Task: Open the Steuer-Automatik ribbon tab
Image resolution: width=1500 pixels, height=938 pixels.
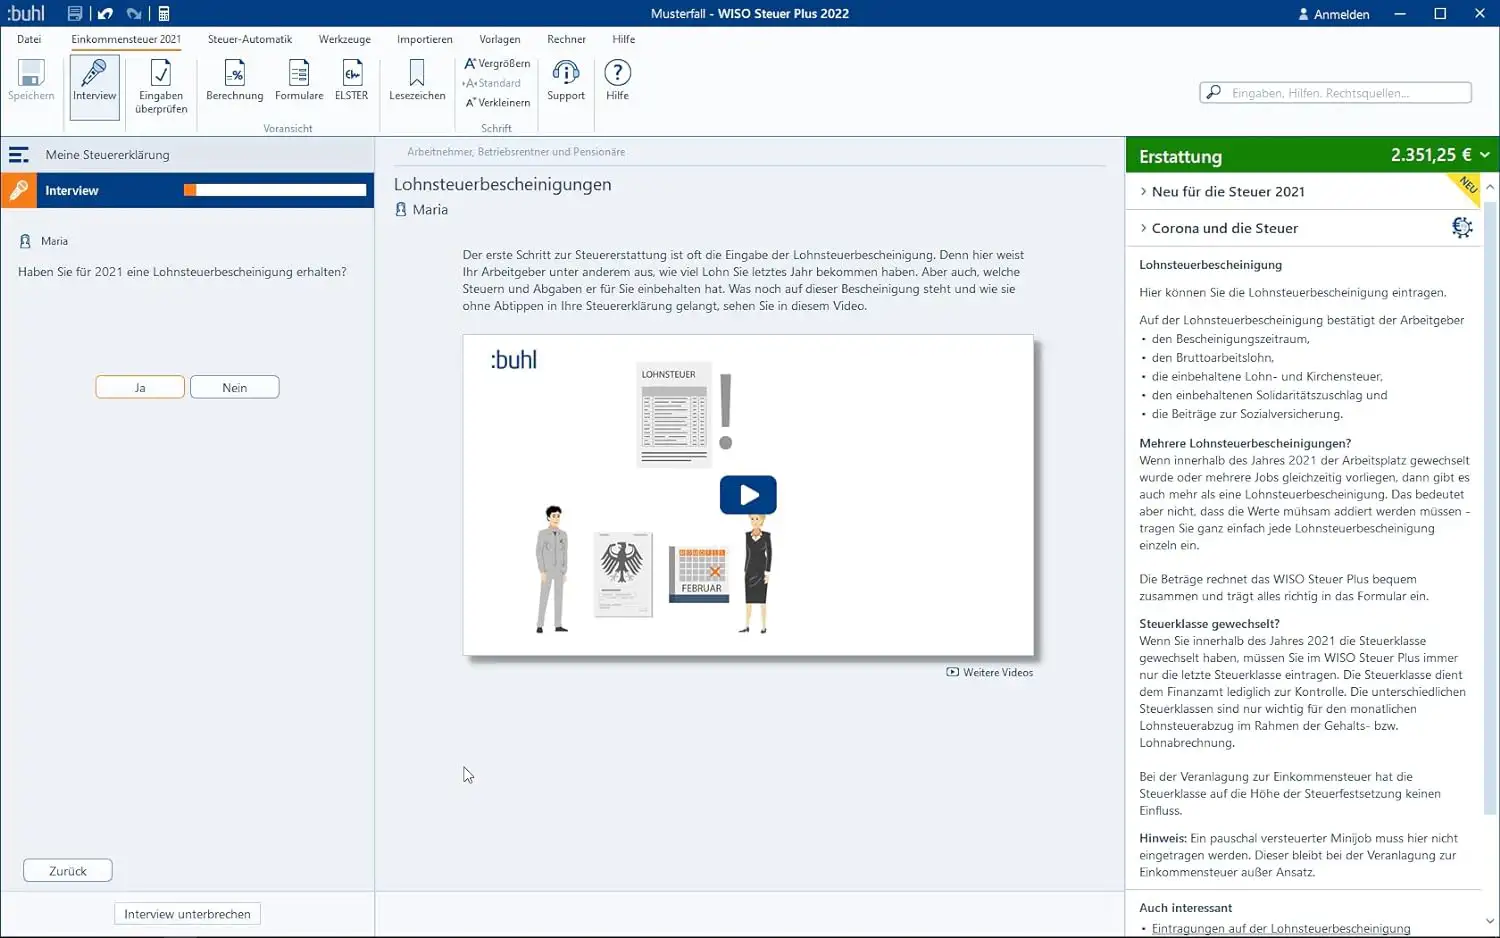Action: point(250,39)
